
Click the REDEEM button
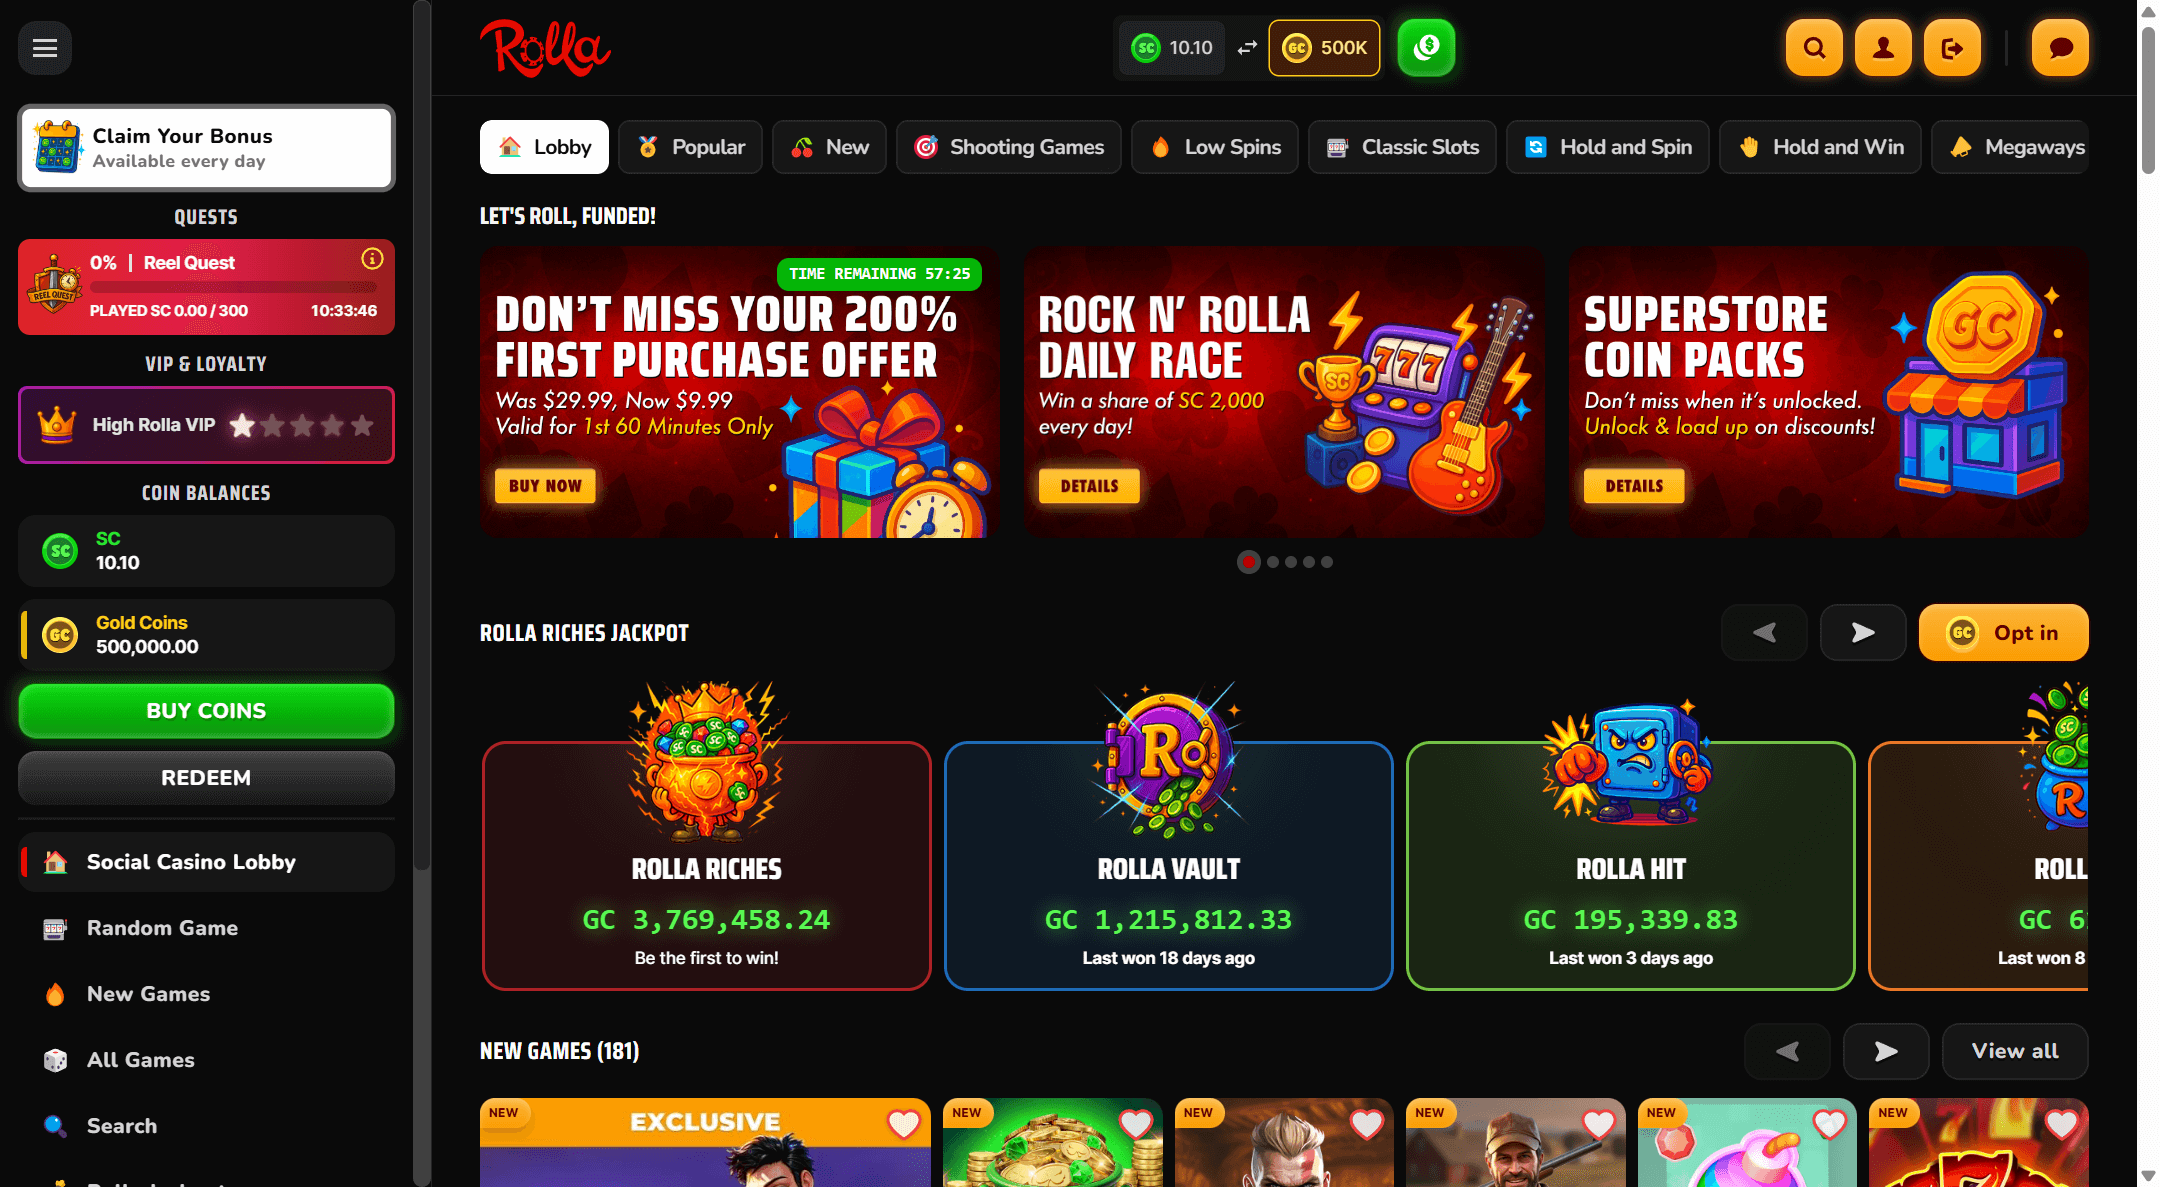[x=206, y=778]
